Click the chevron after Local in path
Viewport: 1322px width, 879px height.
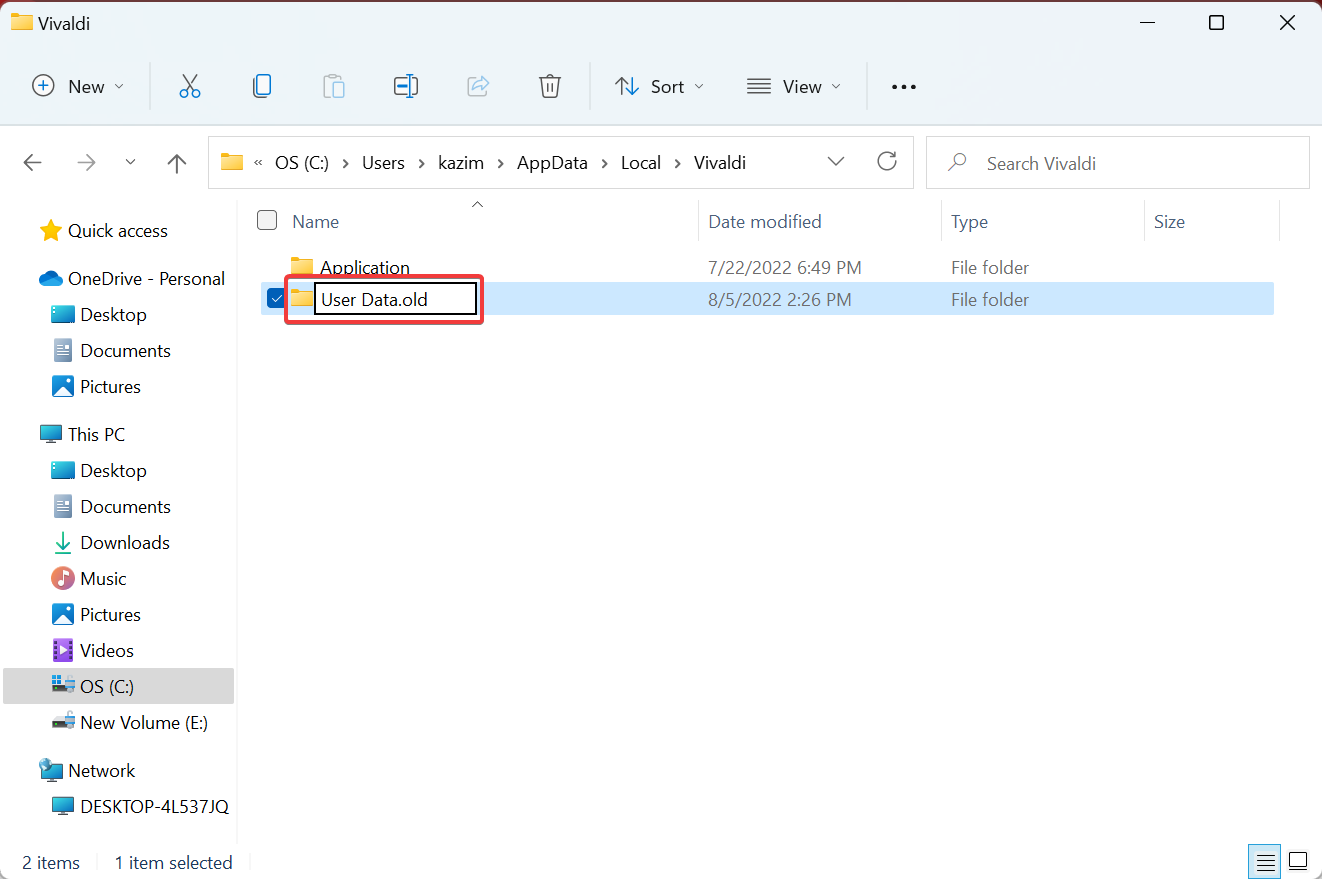[x=677, y=163]
